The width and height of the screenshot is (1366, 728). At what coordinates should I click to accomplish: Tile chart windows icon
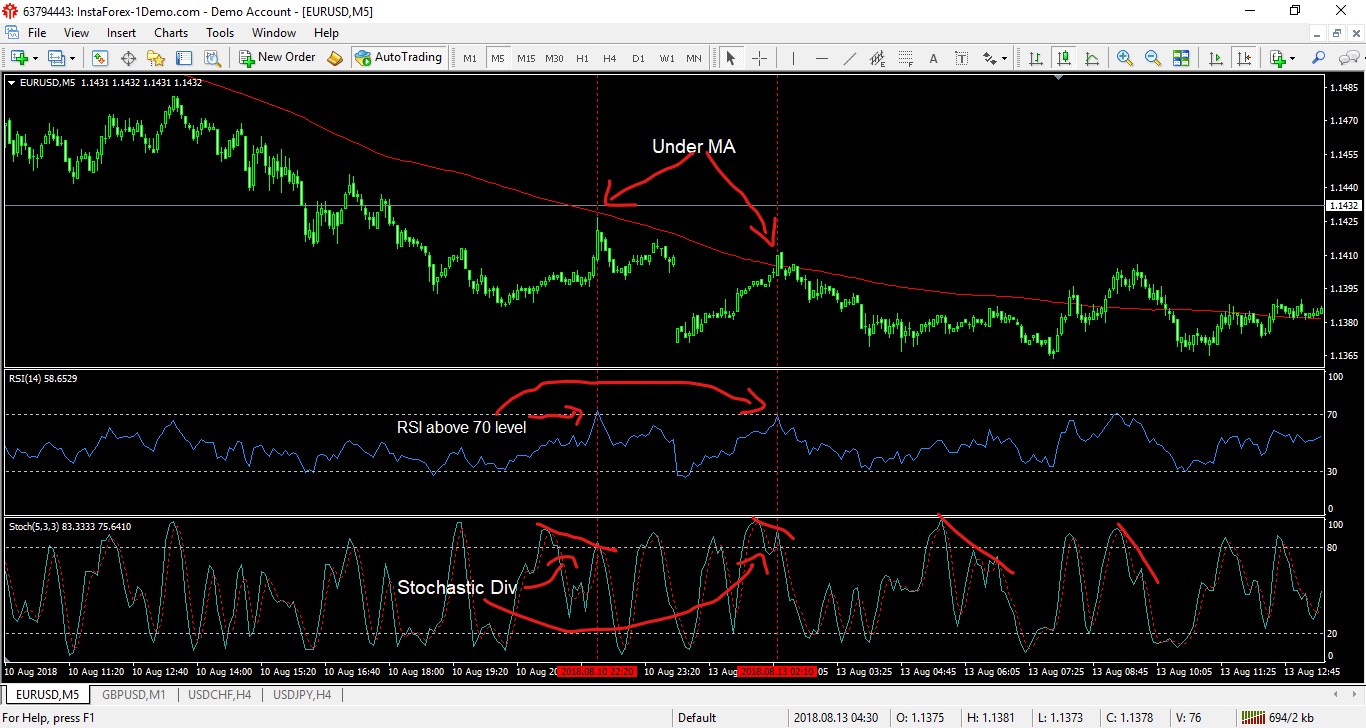(x=1181, y=58)
